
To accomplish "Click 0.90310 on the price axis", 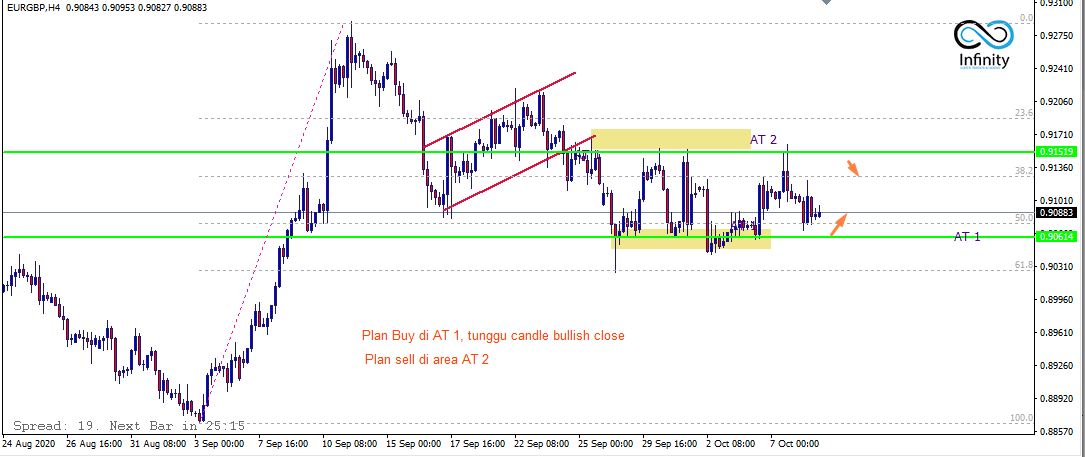I will pos(1055,267).
